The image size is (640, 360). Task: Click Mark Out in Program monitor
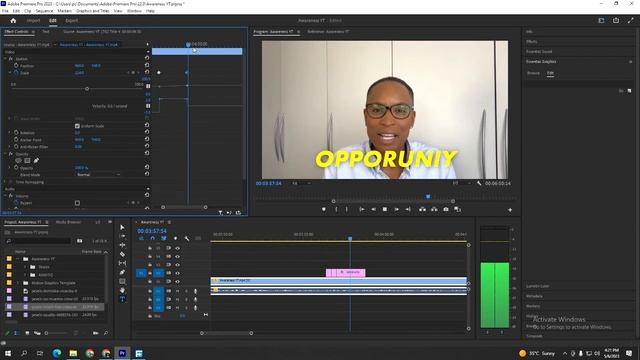pyautogui.click(x=347, y=209)
